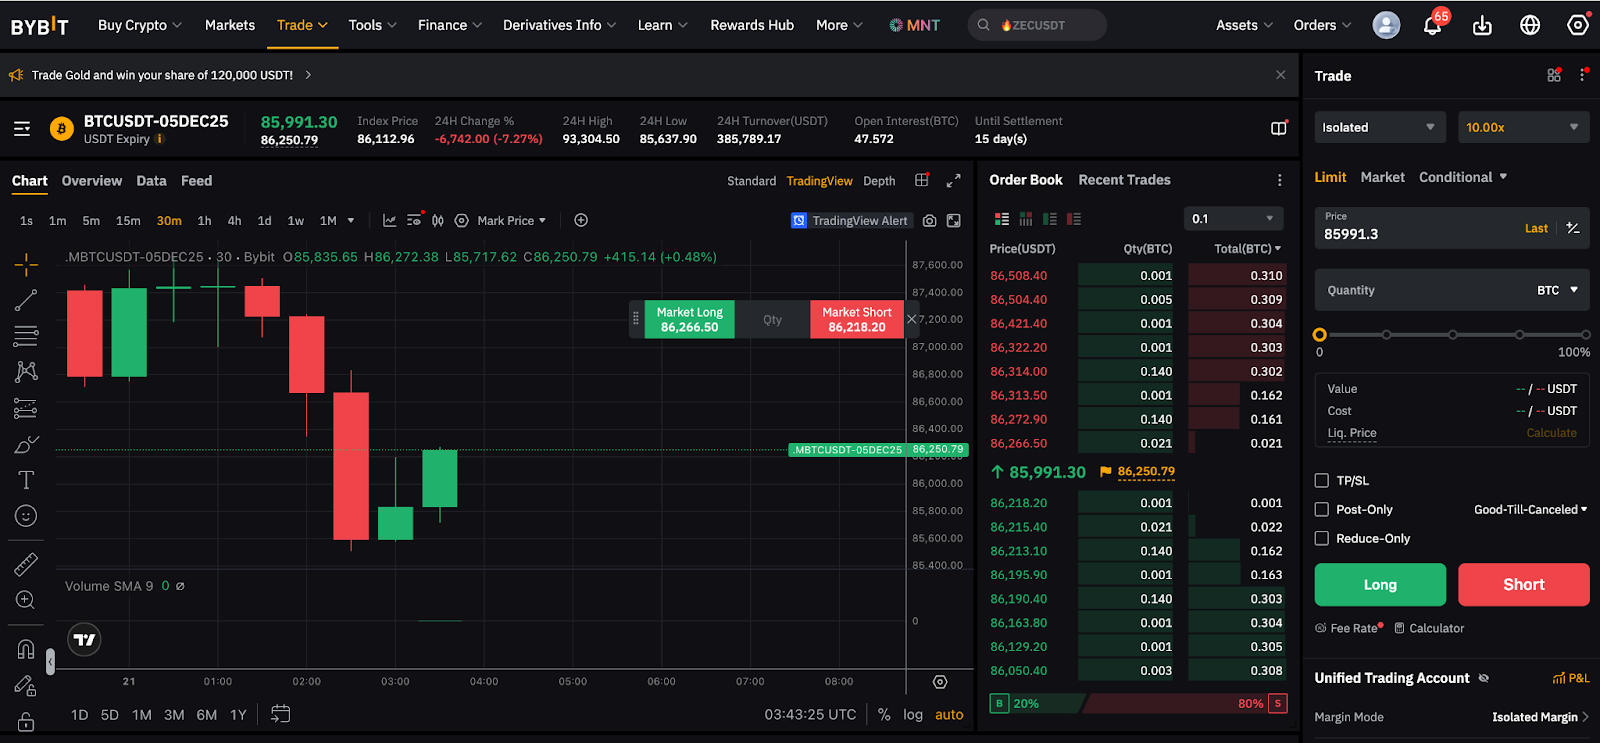Image resolution: width=1600 pixels, height=743 pixels.
Task: Switch to the Recent Trades tab
Action: coord(1124,180)
